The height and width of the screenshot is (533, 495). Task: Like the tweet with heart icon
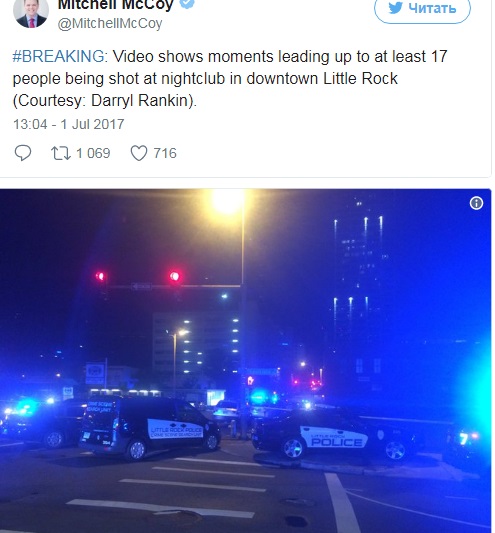click(x=139, y=153)
